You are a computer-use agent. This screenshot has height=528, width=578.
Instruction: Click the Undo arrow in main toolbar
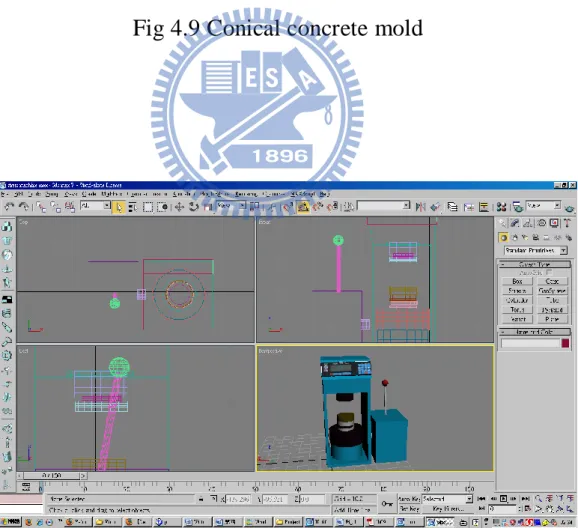[x=9, y=207]
